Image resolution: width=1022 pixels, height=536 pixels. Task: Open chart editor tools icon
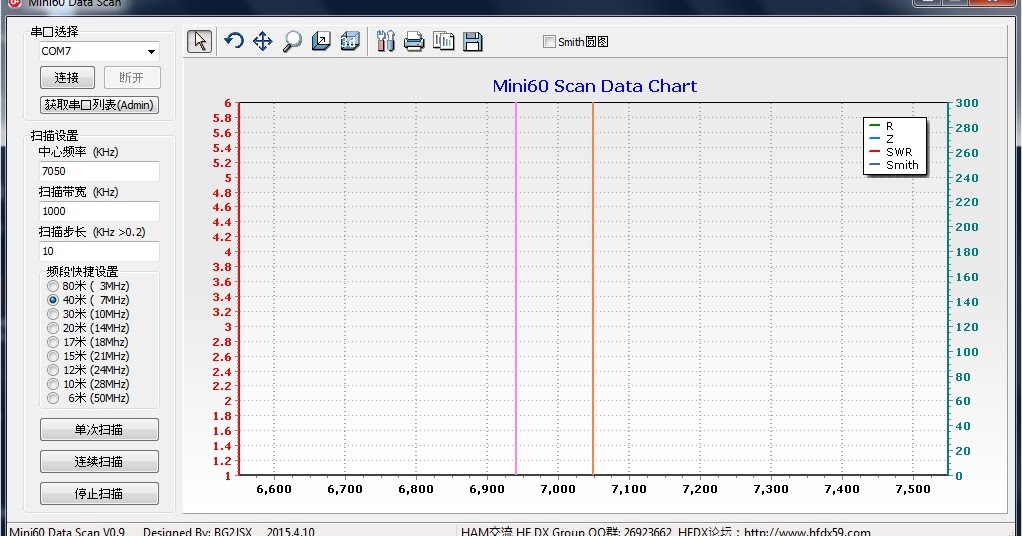coord(385,41)
